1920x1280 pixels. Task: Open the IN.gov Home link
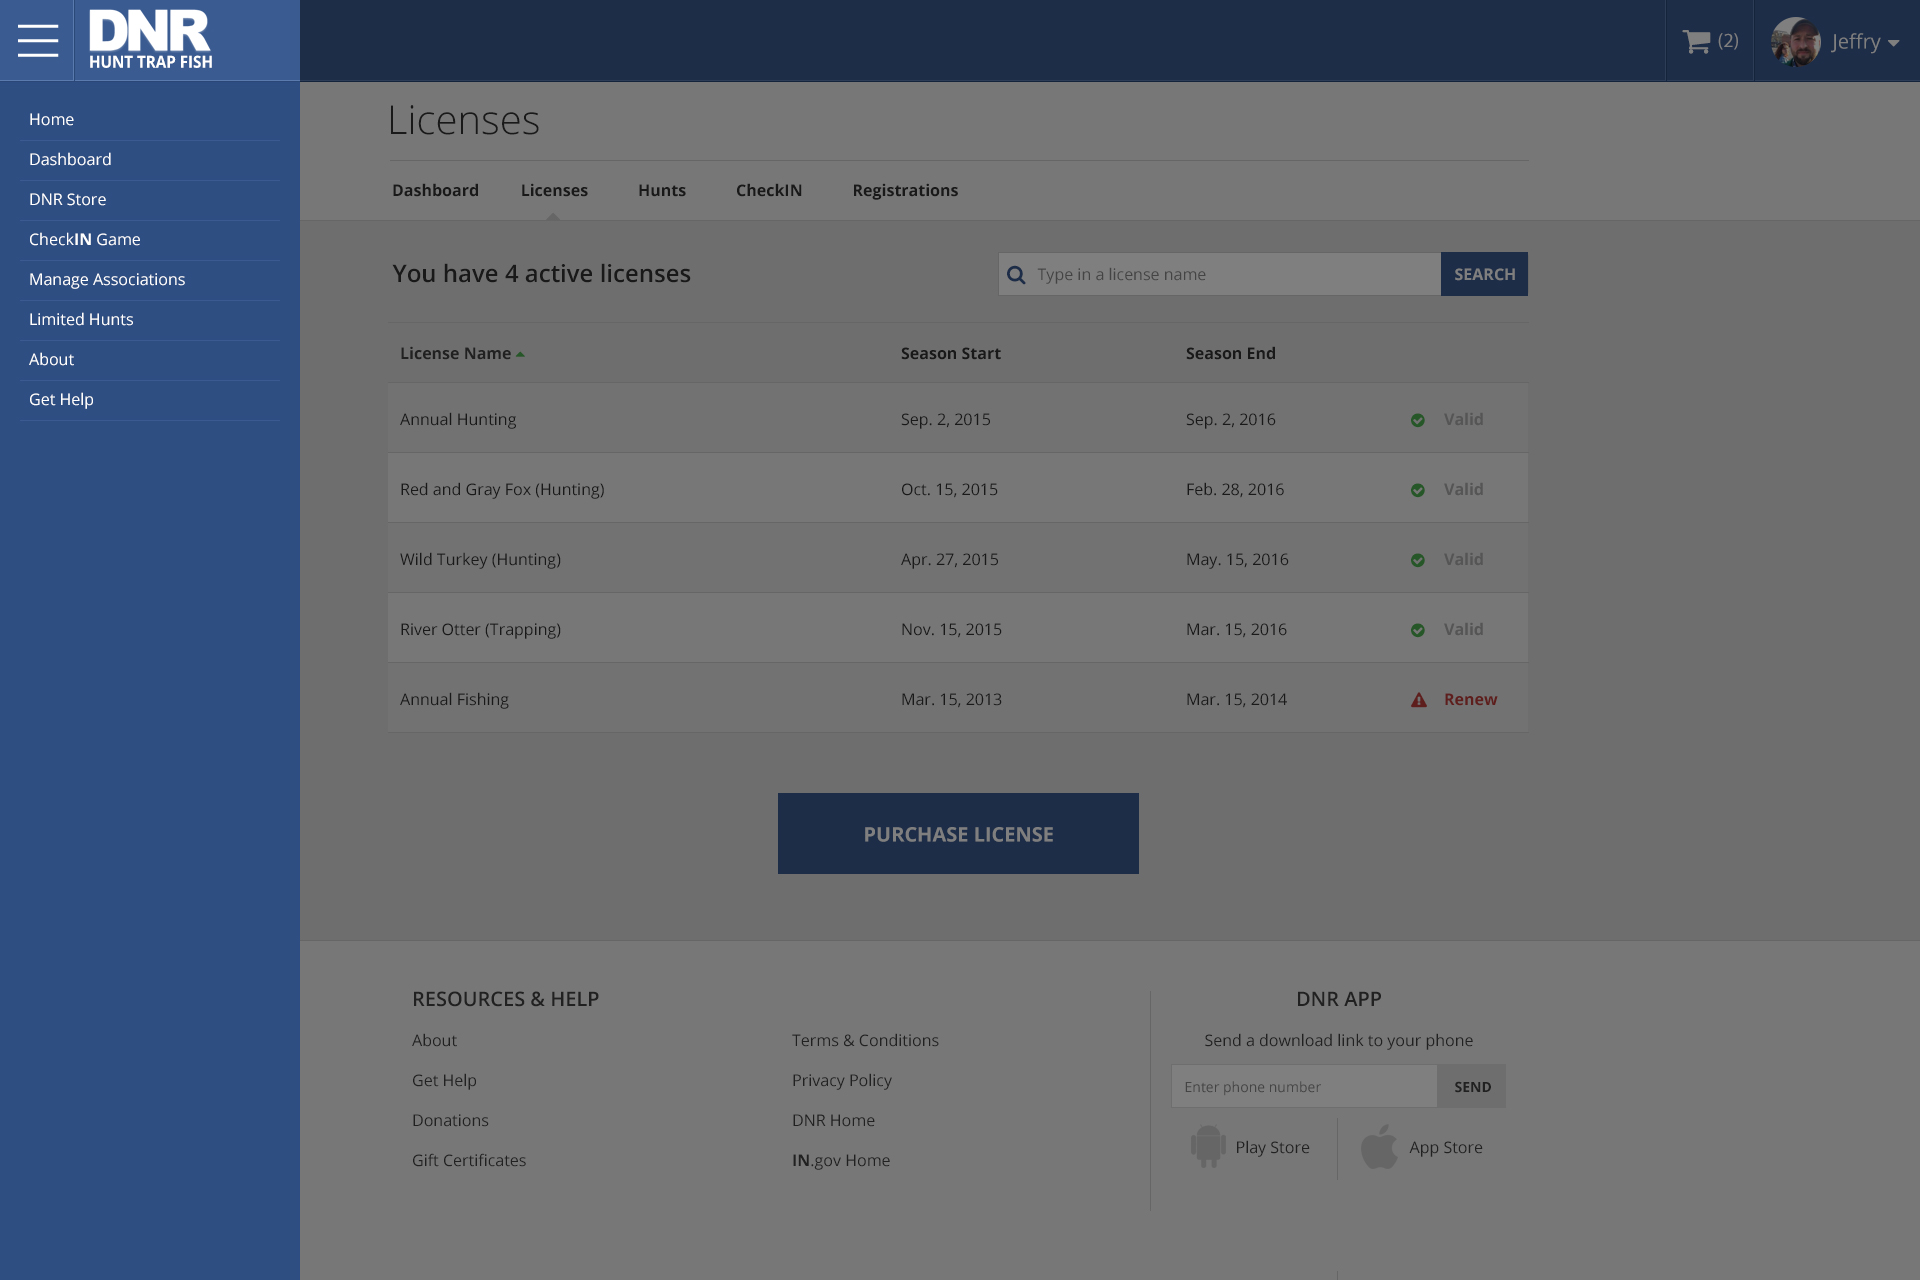(x=841, y=1160)
